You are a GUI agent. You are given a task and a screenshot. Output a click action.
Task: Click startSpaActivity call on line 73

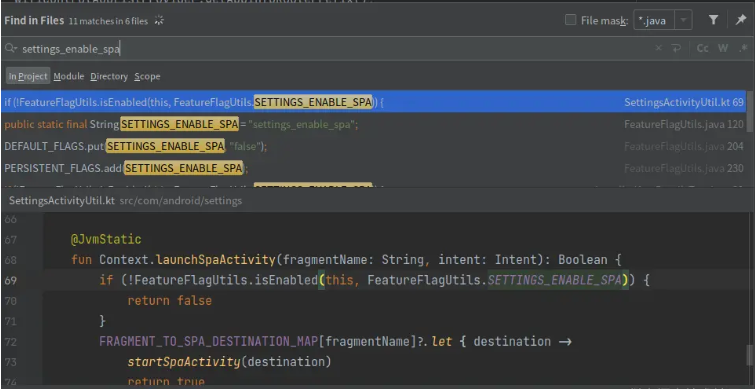point(183,362)
